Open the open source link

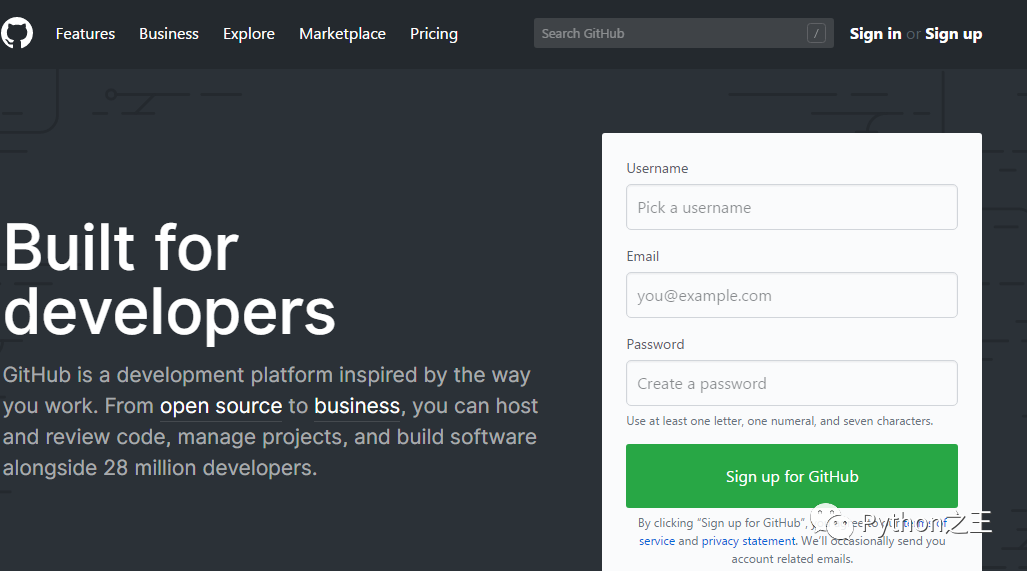pyautogui.click(x=221, y=406)
